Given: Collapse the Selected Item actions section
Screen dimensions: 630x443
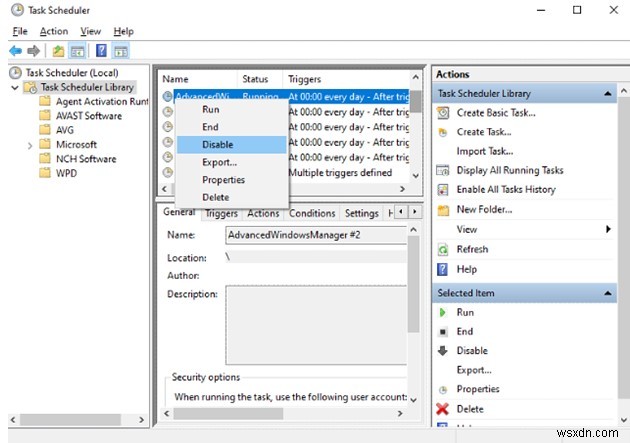Looking at the screenshot, I should (608, 293).
